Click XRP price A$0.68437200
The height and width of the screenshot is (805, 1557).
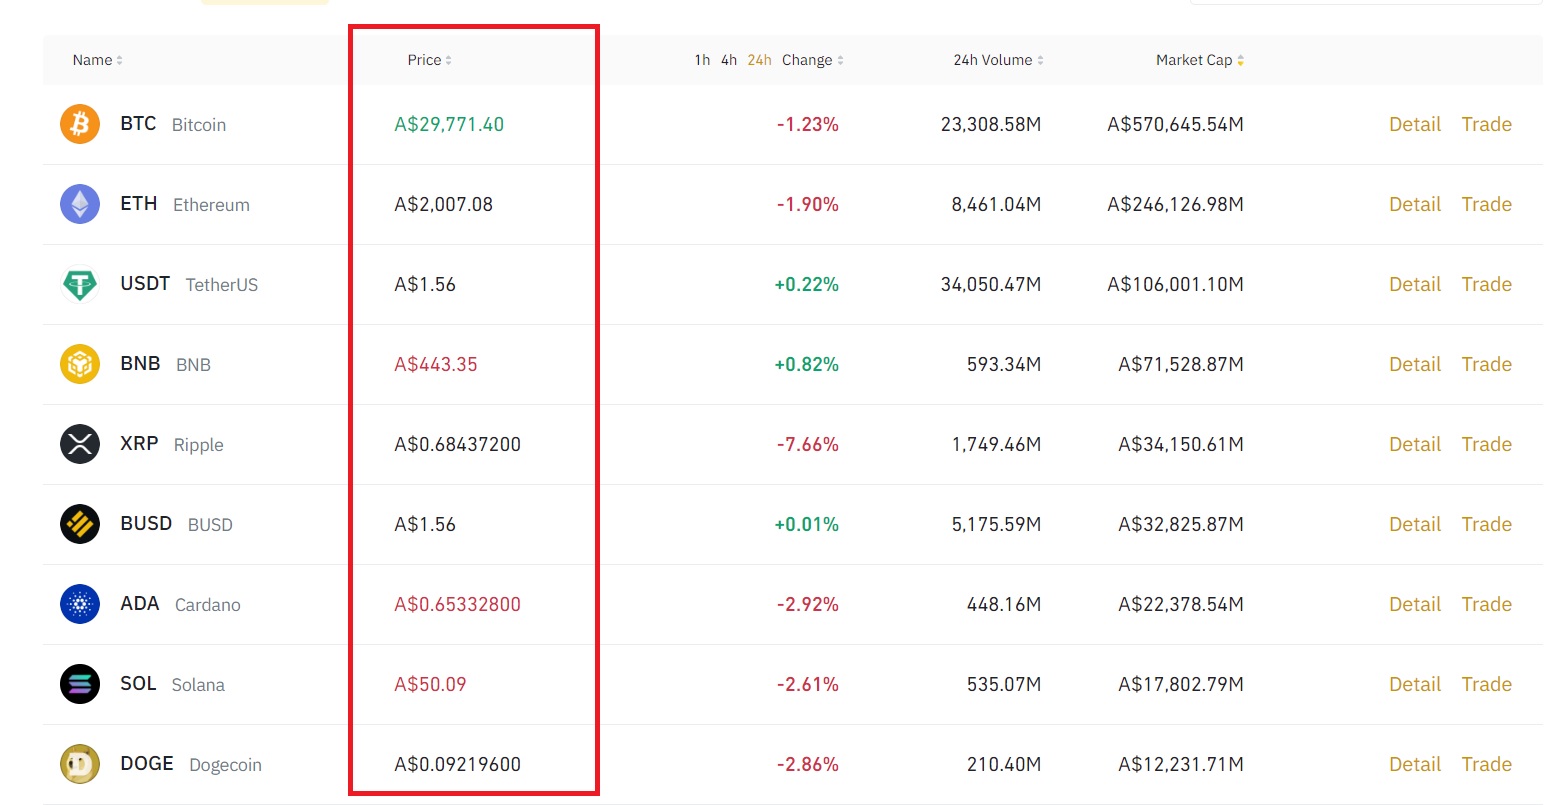458,444
